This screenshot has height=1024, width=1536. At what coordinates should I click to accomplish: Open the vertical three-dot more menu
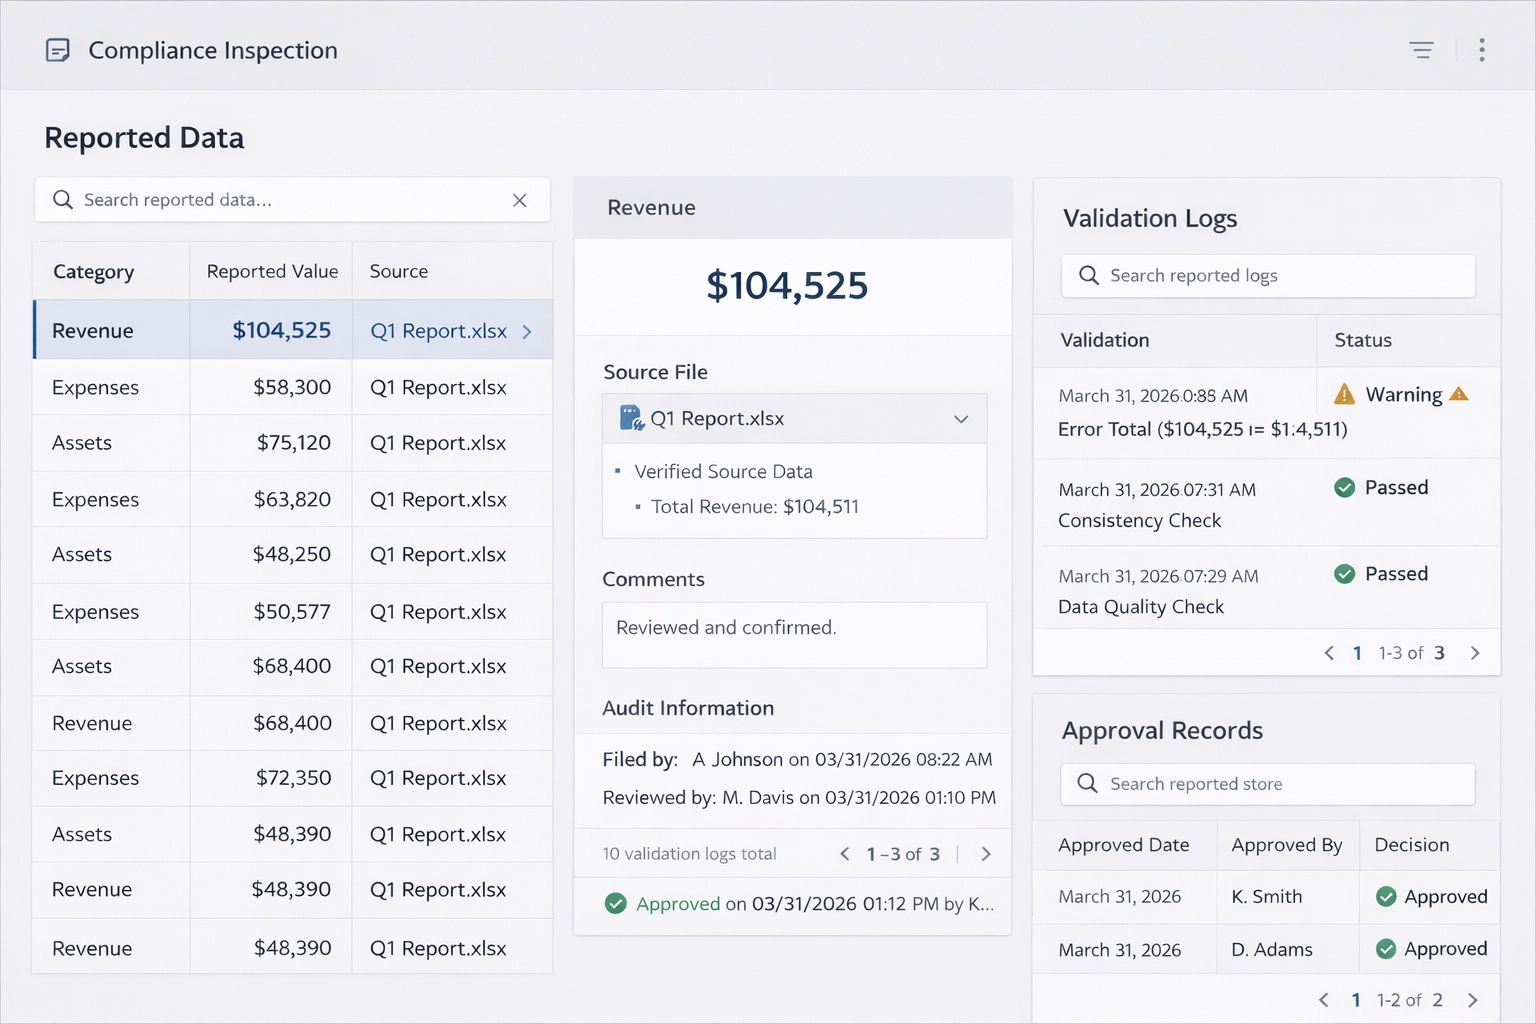(x=1482, y=50)
